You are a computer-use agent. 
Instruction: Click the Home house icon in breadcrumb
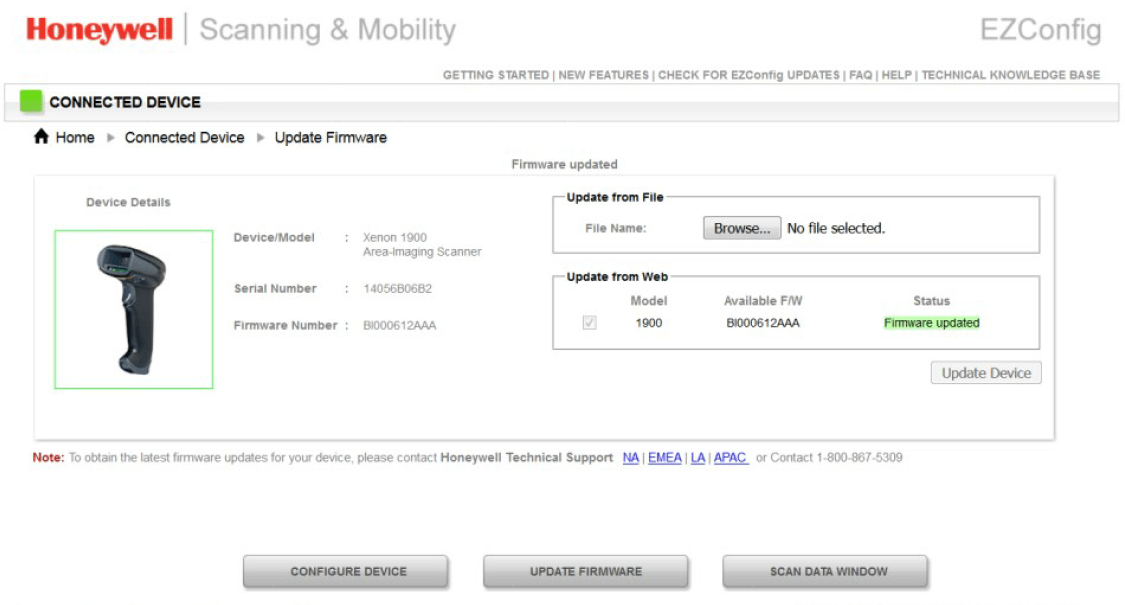[x=41, y=136]
